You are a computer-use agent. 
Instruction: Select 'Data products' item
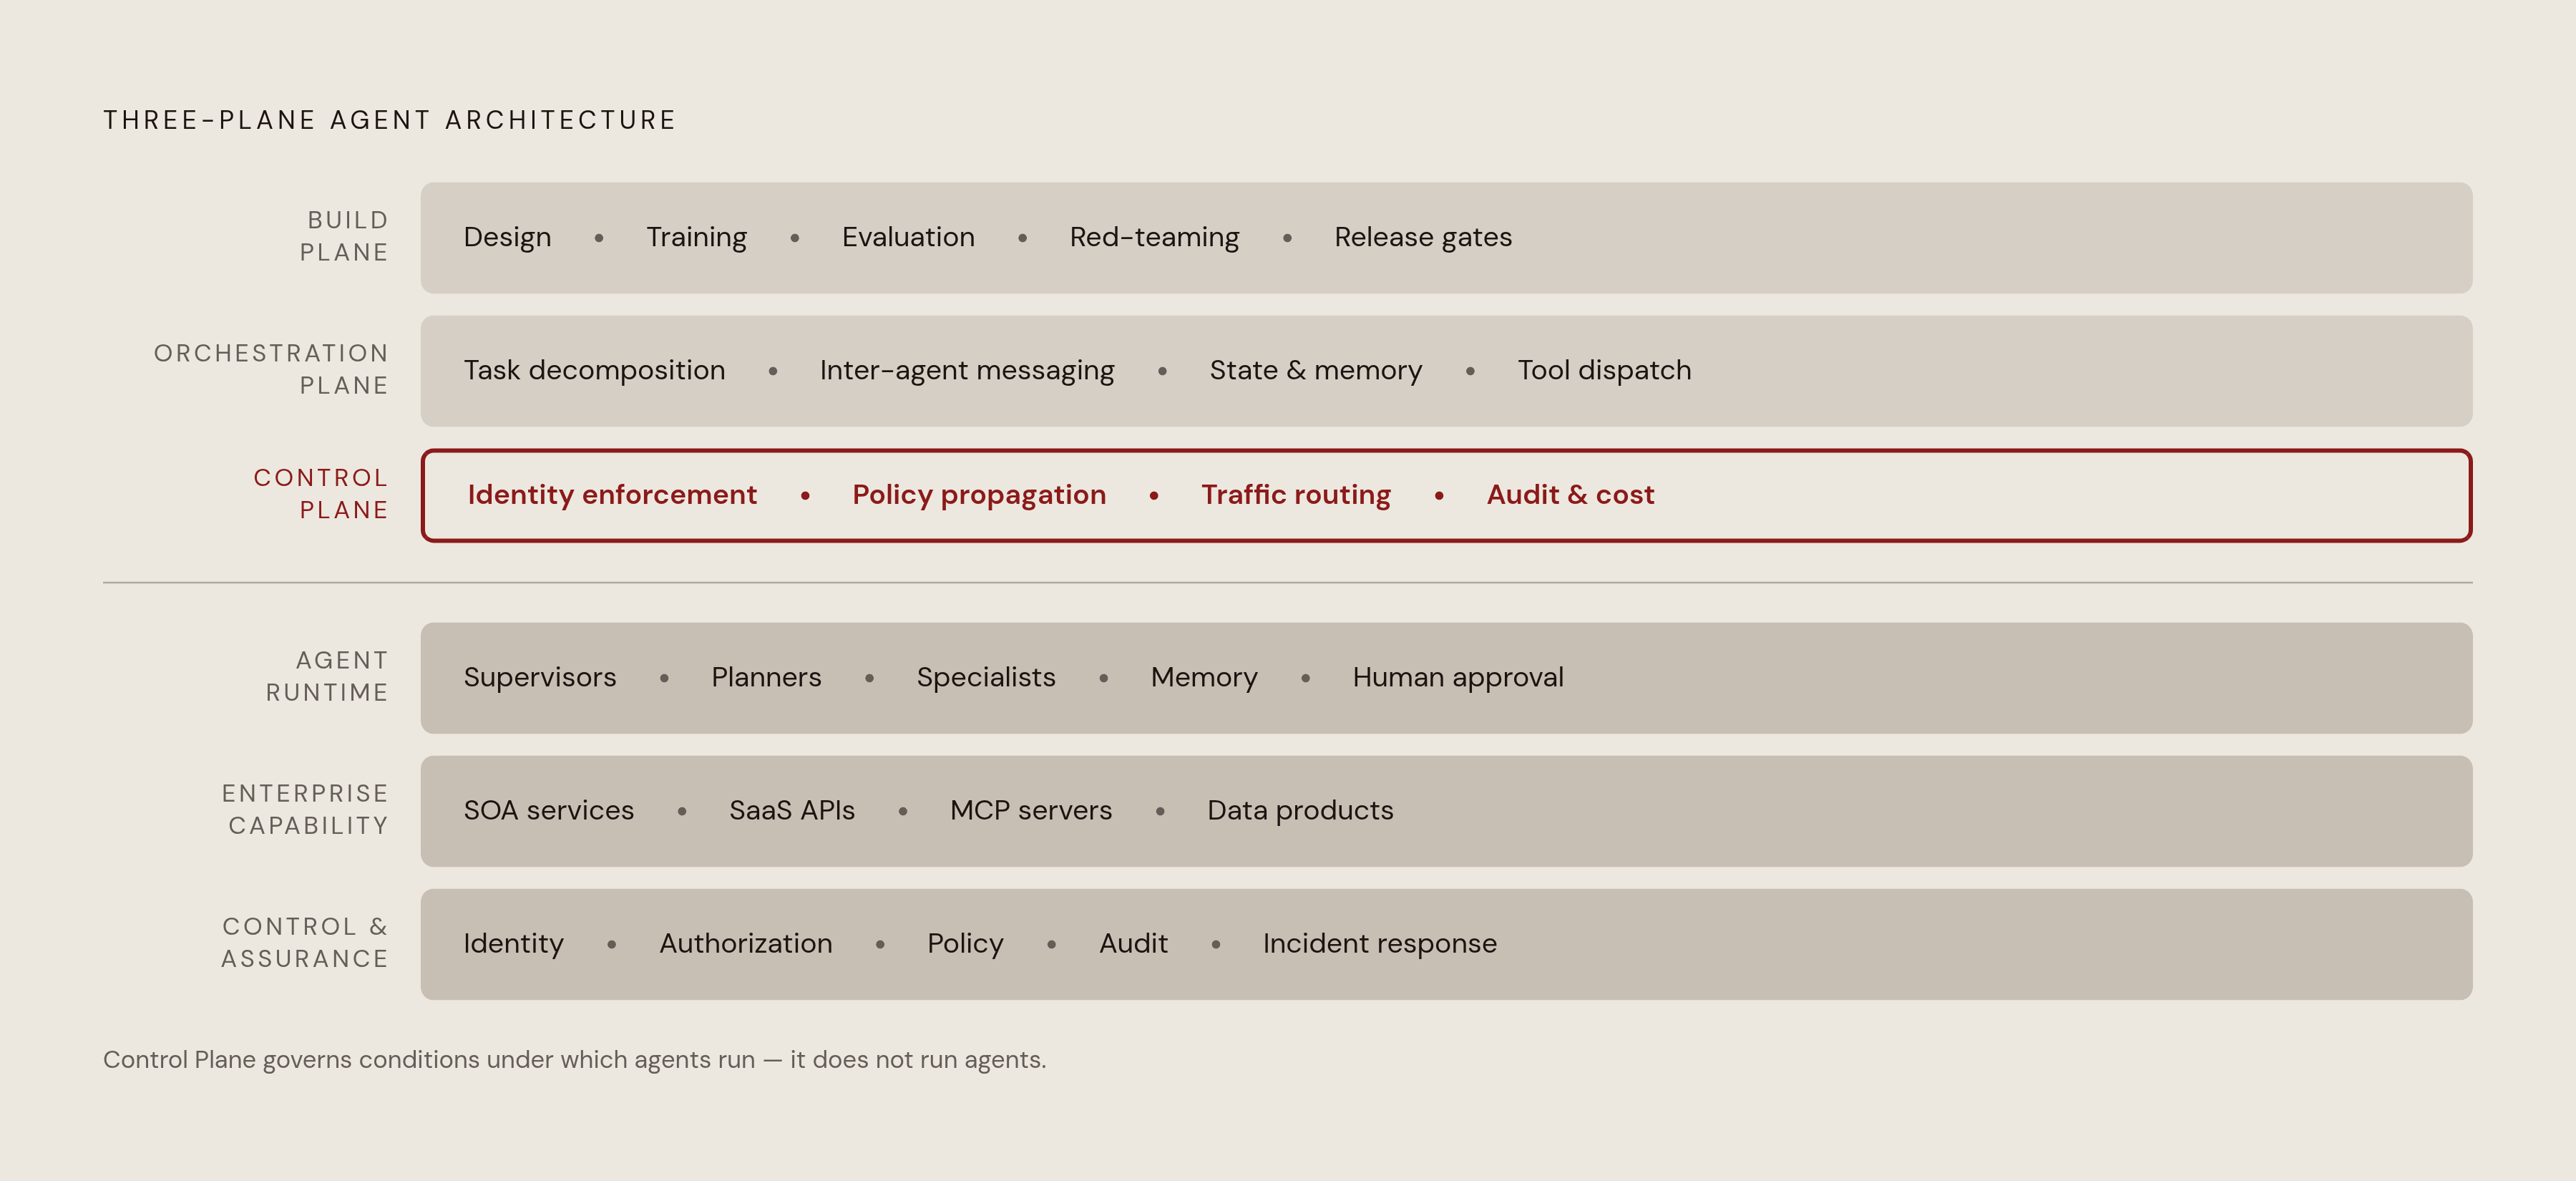[1300, 810]
